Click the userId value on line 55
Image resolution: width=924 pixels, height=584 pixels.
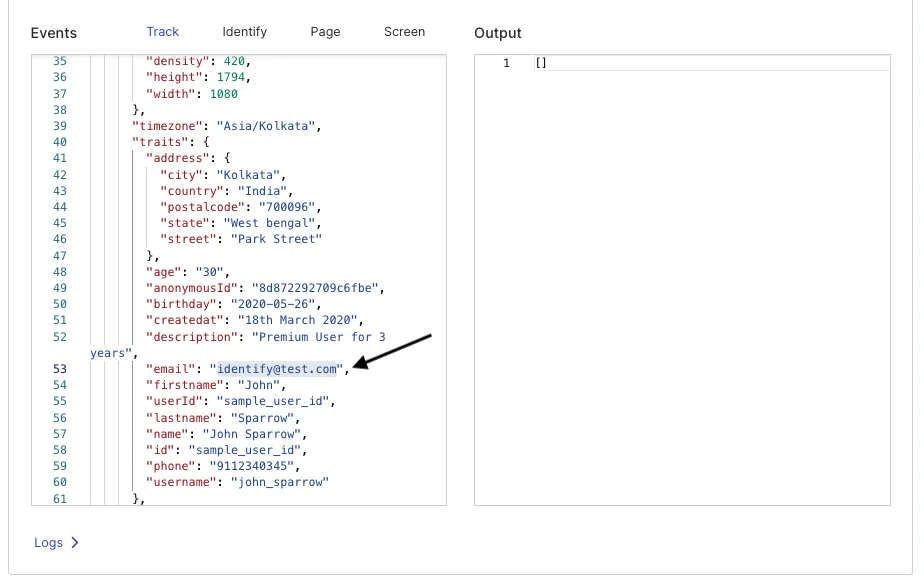[x=273, y=401]
